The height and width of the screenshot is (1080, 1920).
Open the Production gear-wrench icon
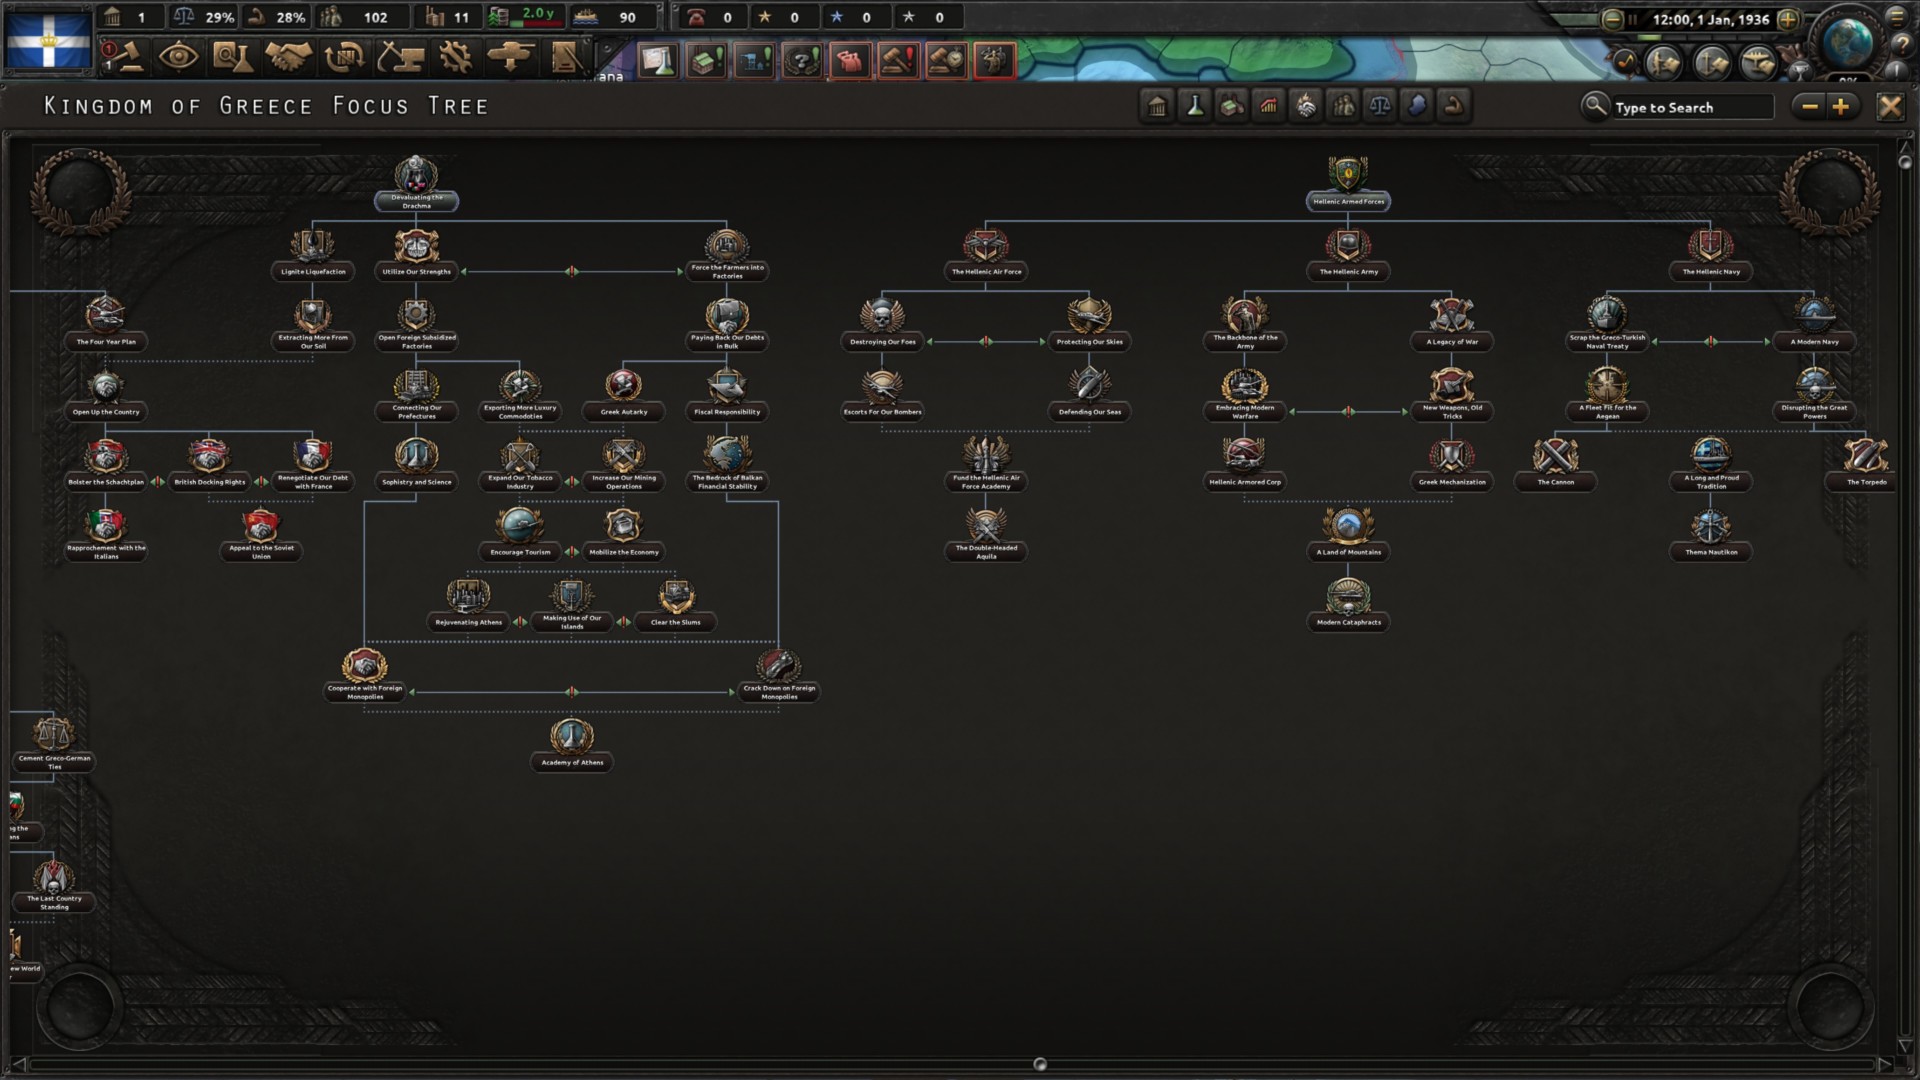(x=455, y=57)
